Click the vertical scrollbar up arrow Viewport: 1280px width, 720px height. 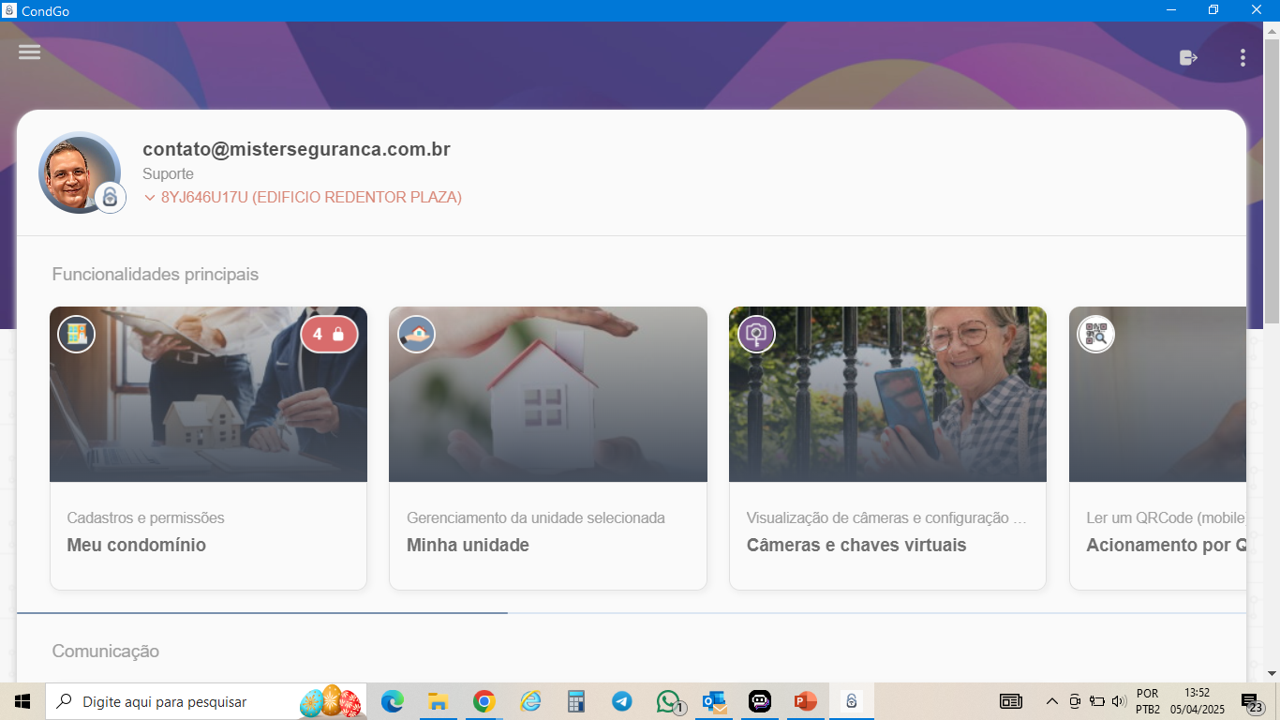click(1272, 30)
